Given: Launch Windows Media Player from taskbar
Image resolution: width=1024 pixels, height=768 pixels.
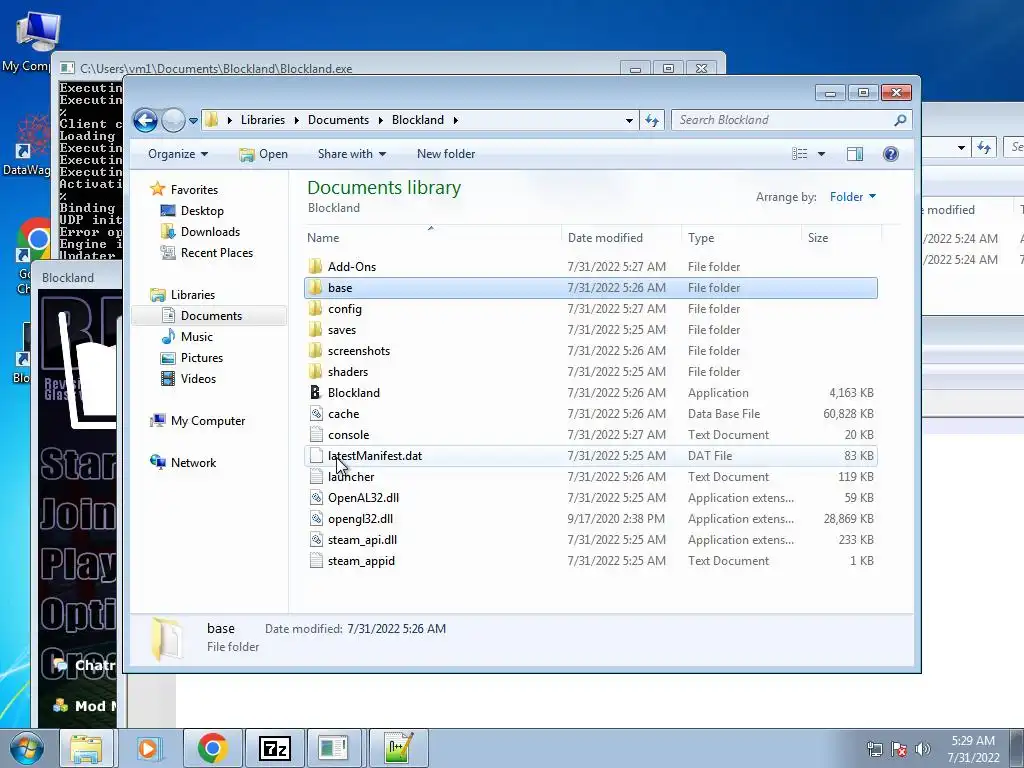Looking at the screenshot, I should coord(148,748).
